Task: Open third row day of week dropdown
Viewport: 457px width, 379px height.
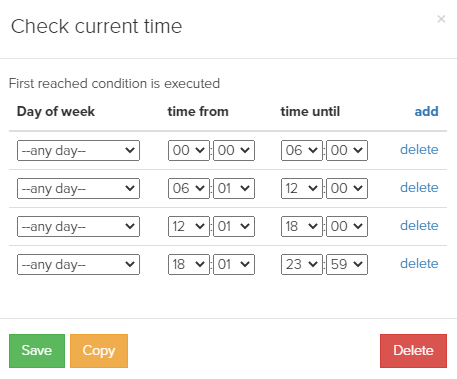Action: 78,226
